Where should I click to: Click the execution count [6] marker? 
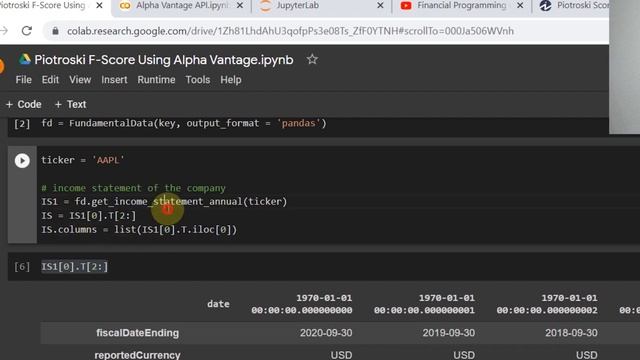coord(22,267)
